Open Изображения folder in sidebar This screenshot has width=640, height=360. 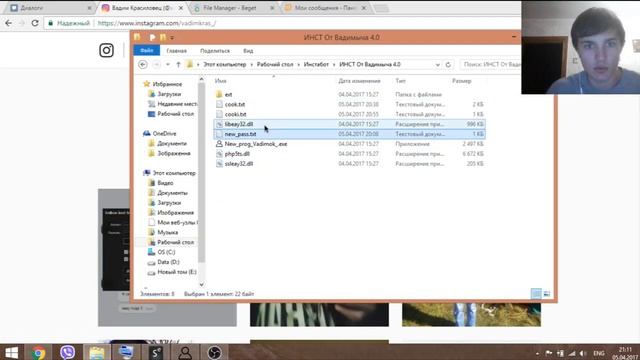(x=176, y=213)
